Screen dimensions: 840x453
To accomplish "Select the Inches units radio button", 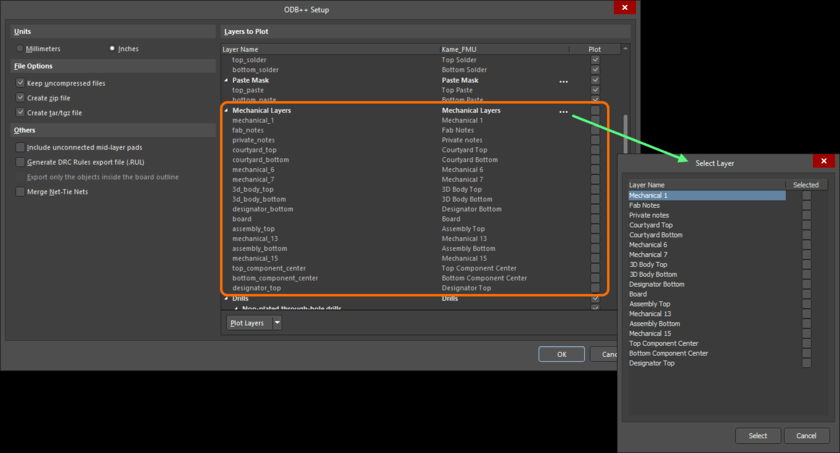I will [x=112, y=49].
